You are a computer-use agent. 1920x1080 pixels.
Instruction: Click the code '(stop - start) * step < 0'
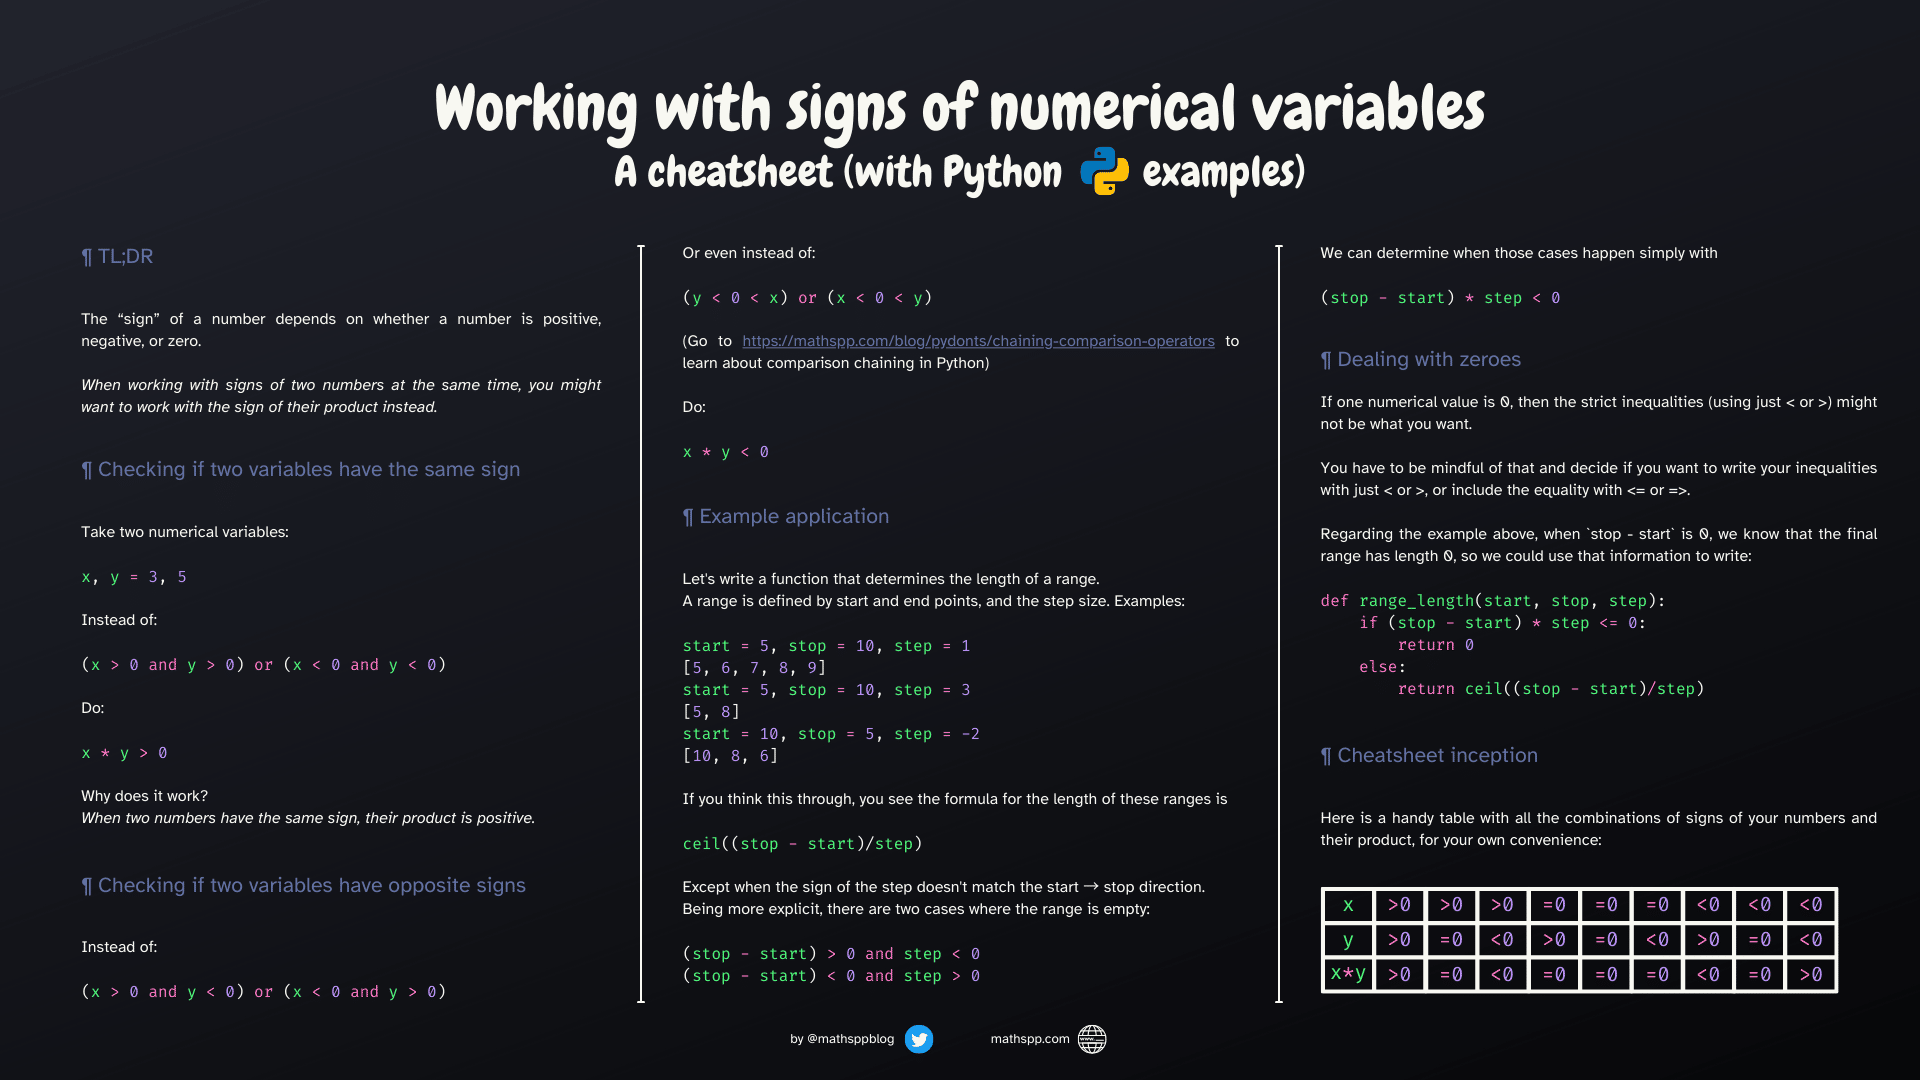[x=1440, y=298]
